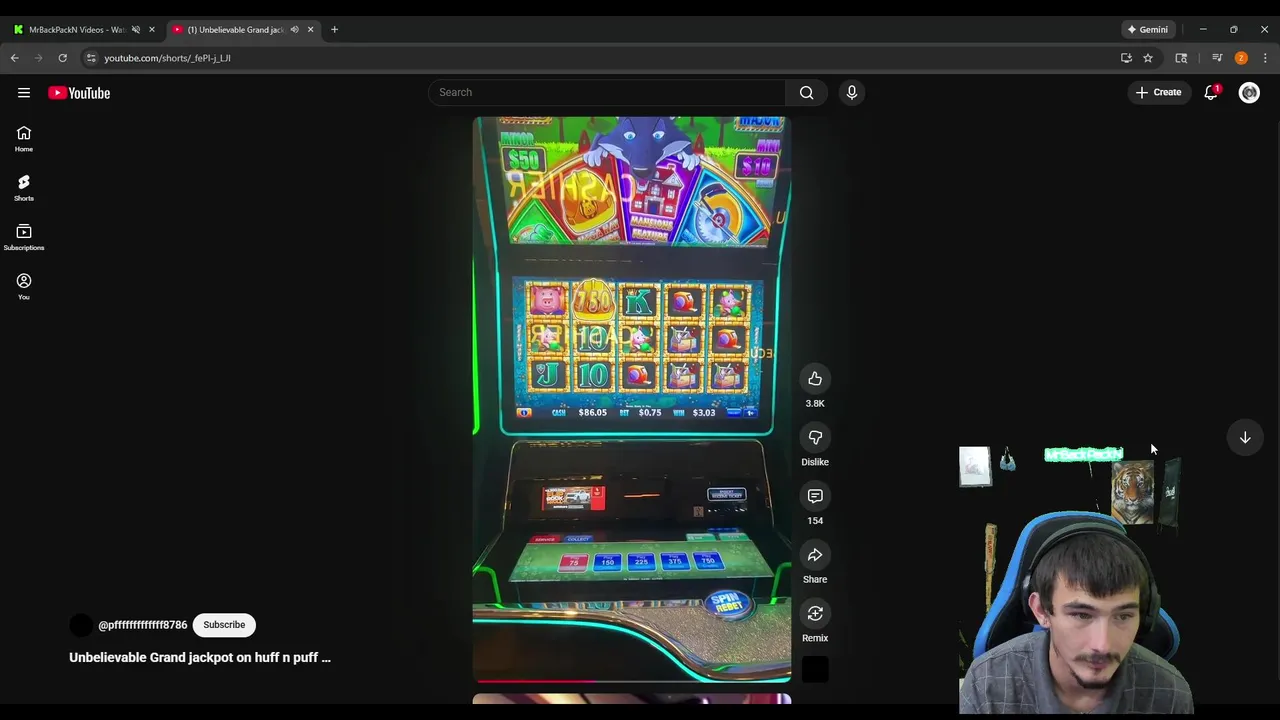Open the browser extensions icon
The image size is (1280, 720).
pyautogui.click(x=1181, y=58)
